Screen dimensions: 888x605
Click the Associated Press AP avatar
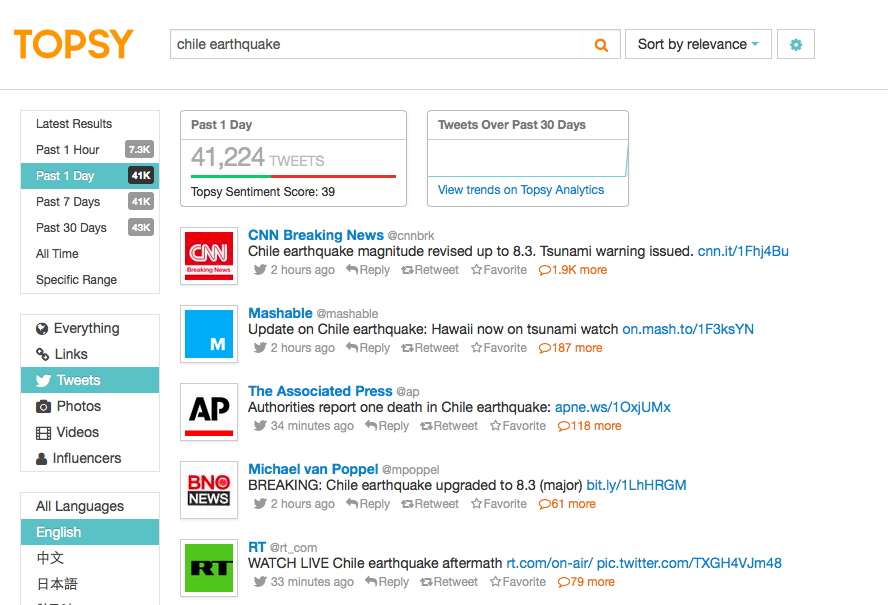pyautogui.click(x=209, y=412)
